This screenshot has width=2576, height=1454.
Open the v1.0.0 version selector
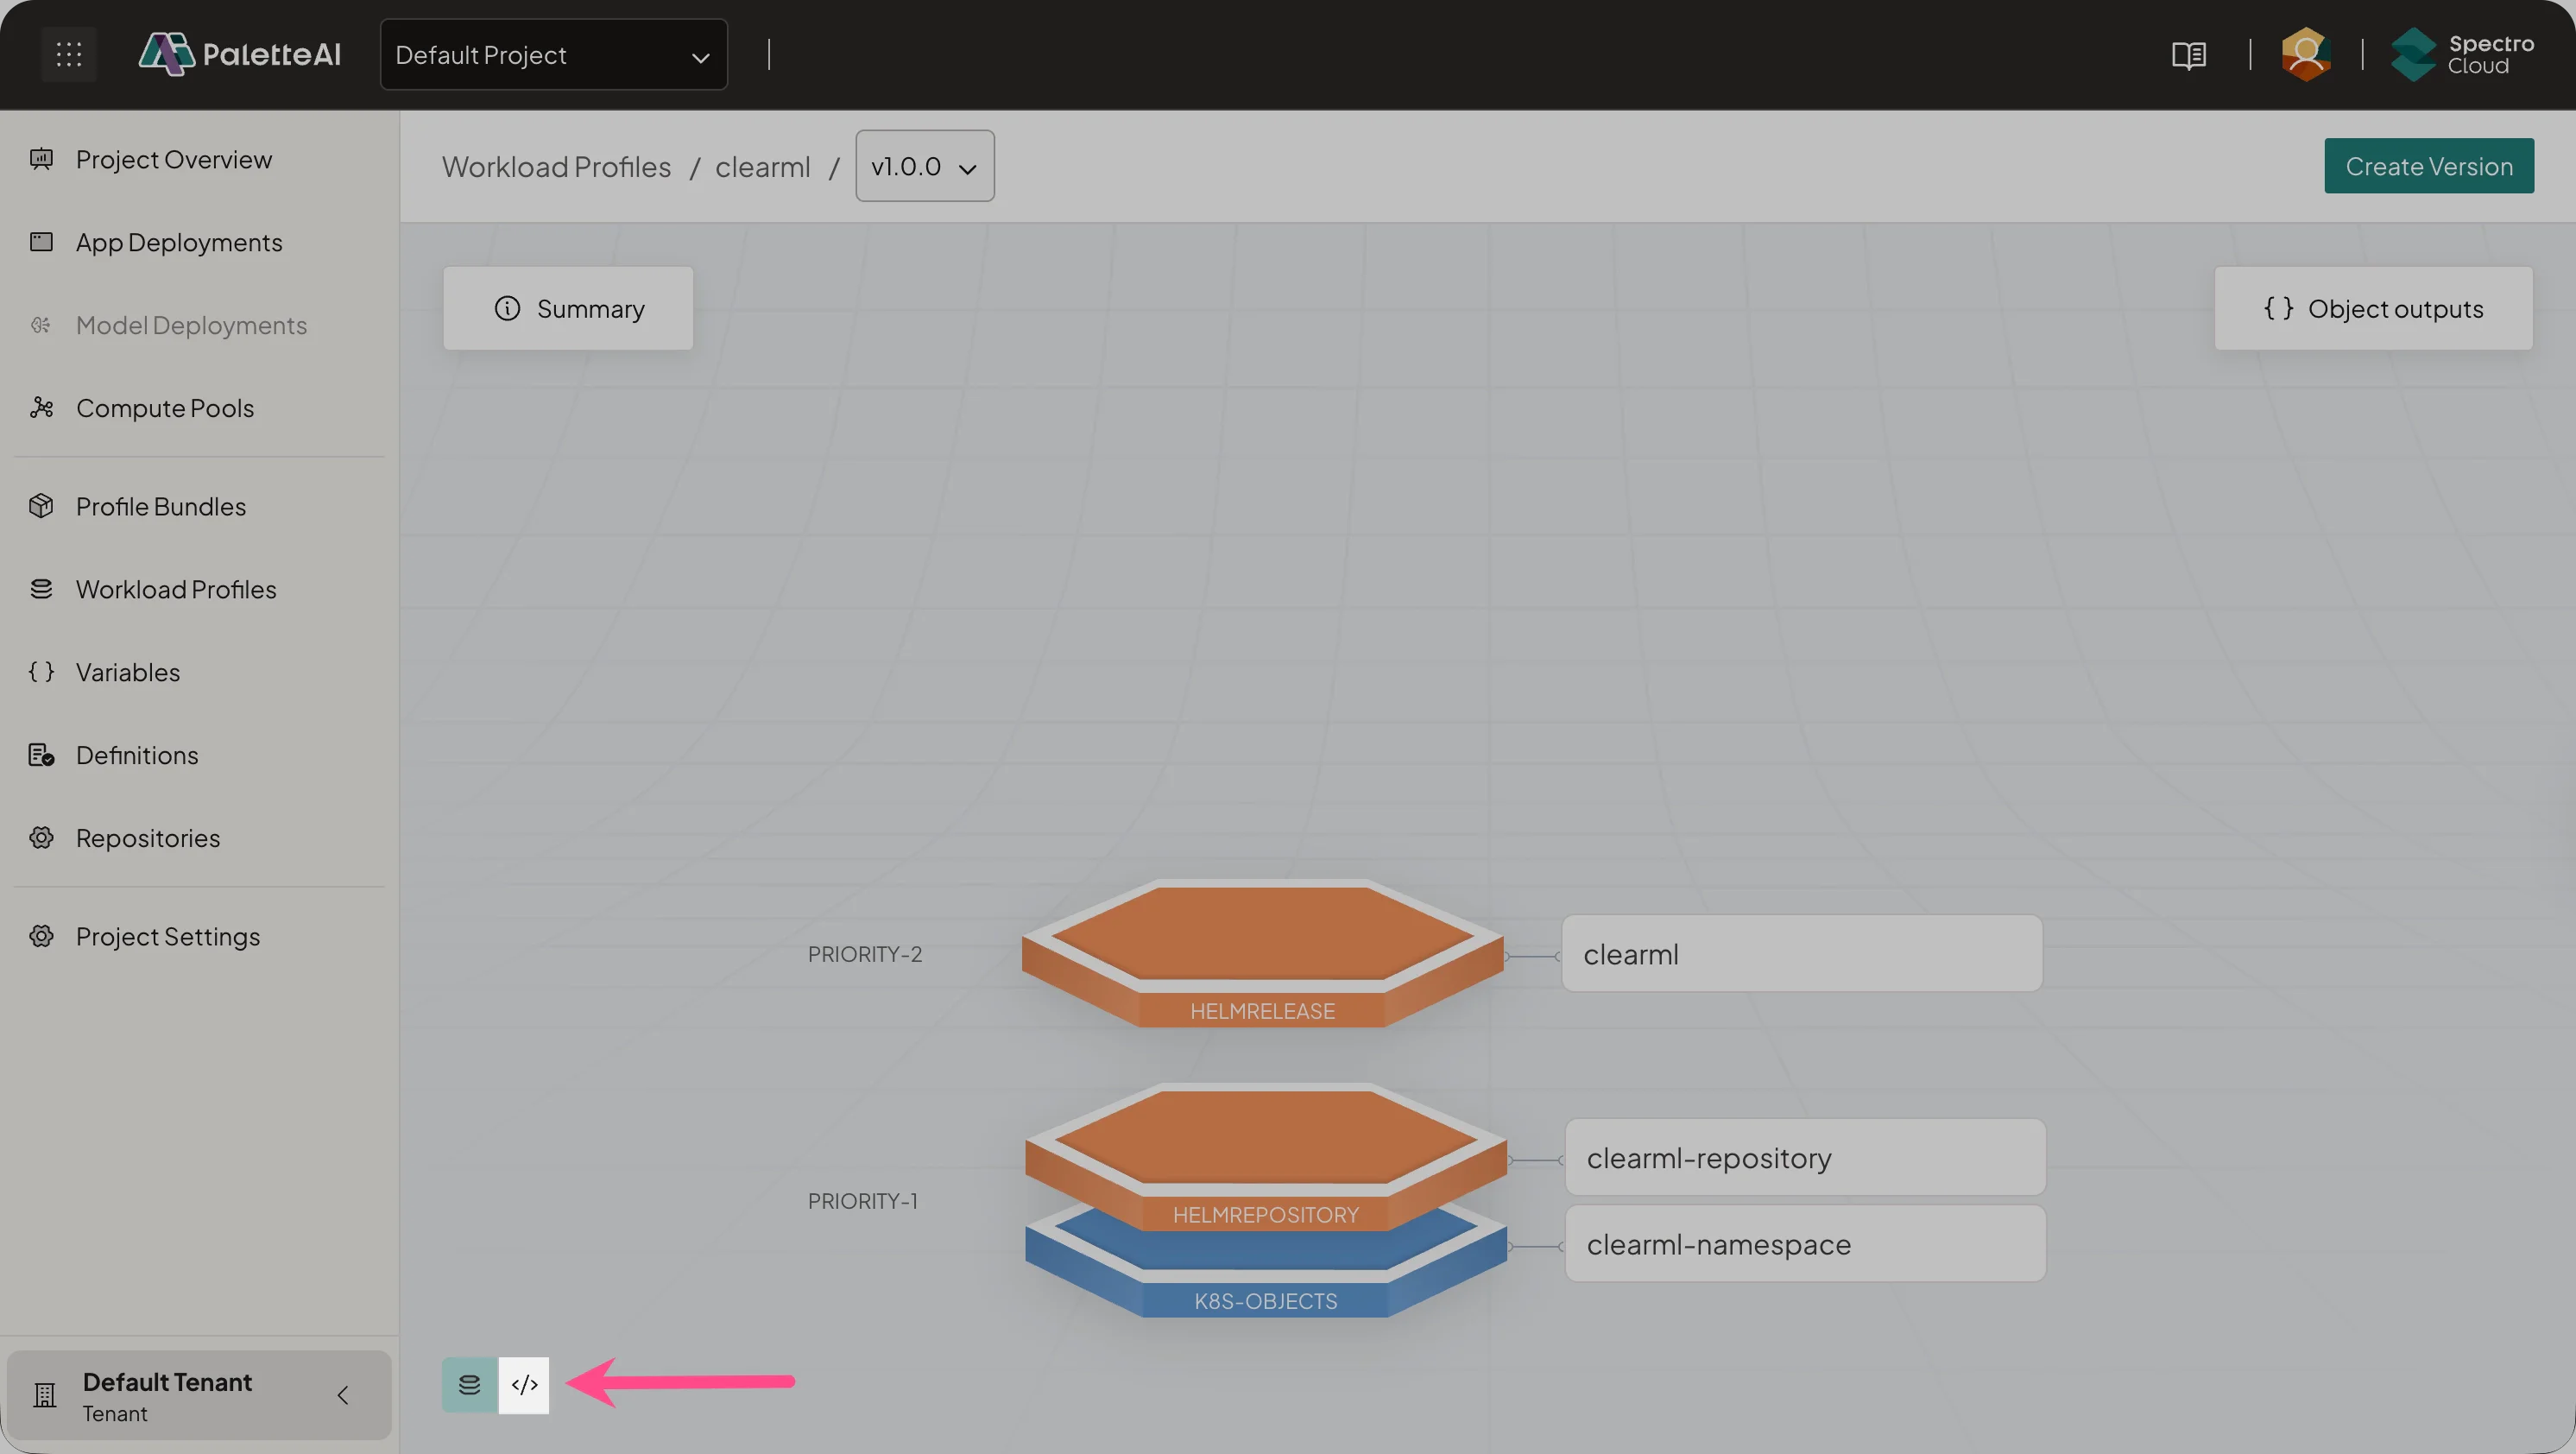[924, 166]
